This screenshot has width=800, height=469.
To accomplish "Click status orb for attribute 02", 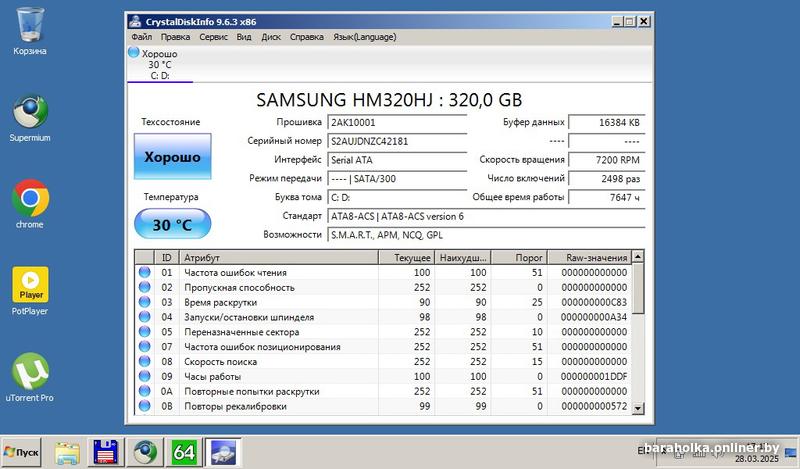I will [x=144, y=287].
